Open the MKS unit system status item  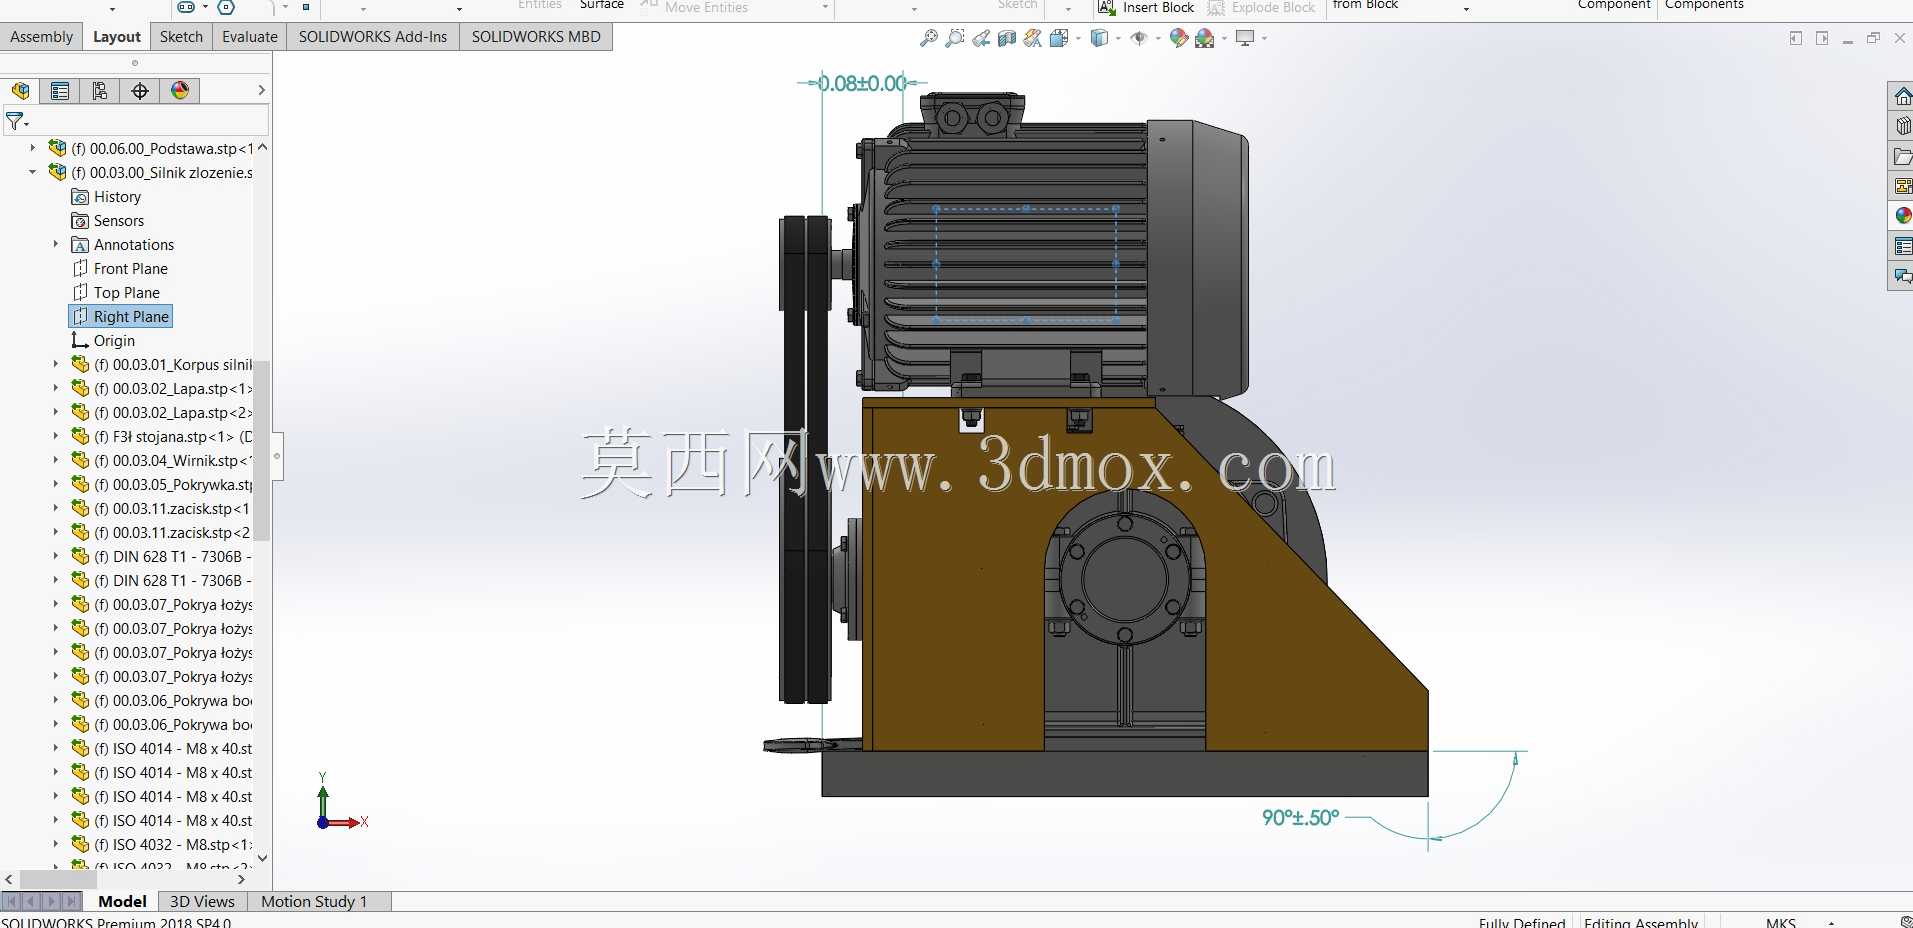click(1781, 922)
